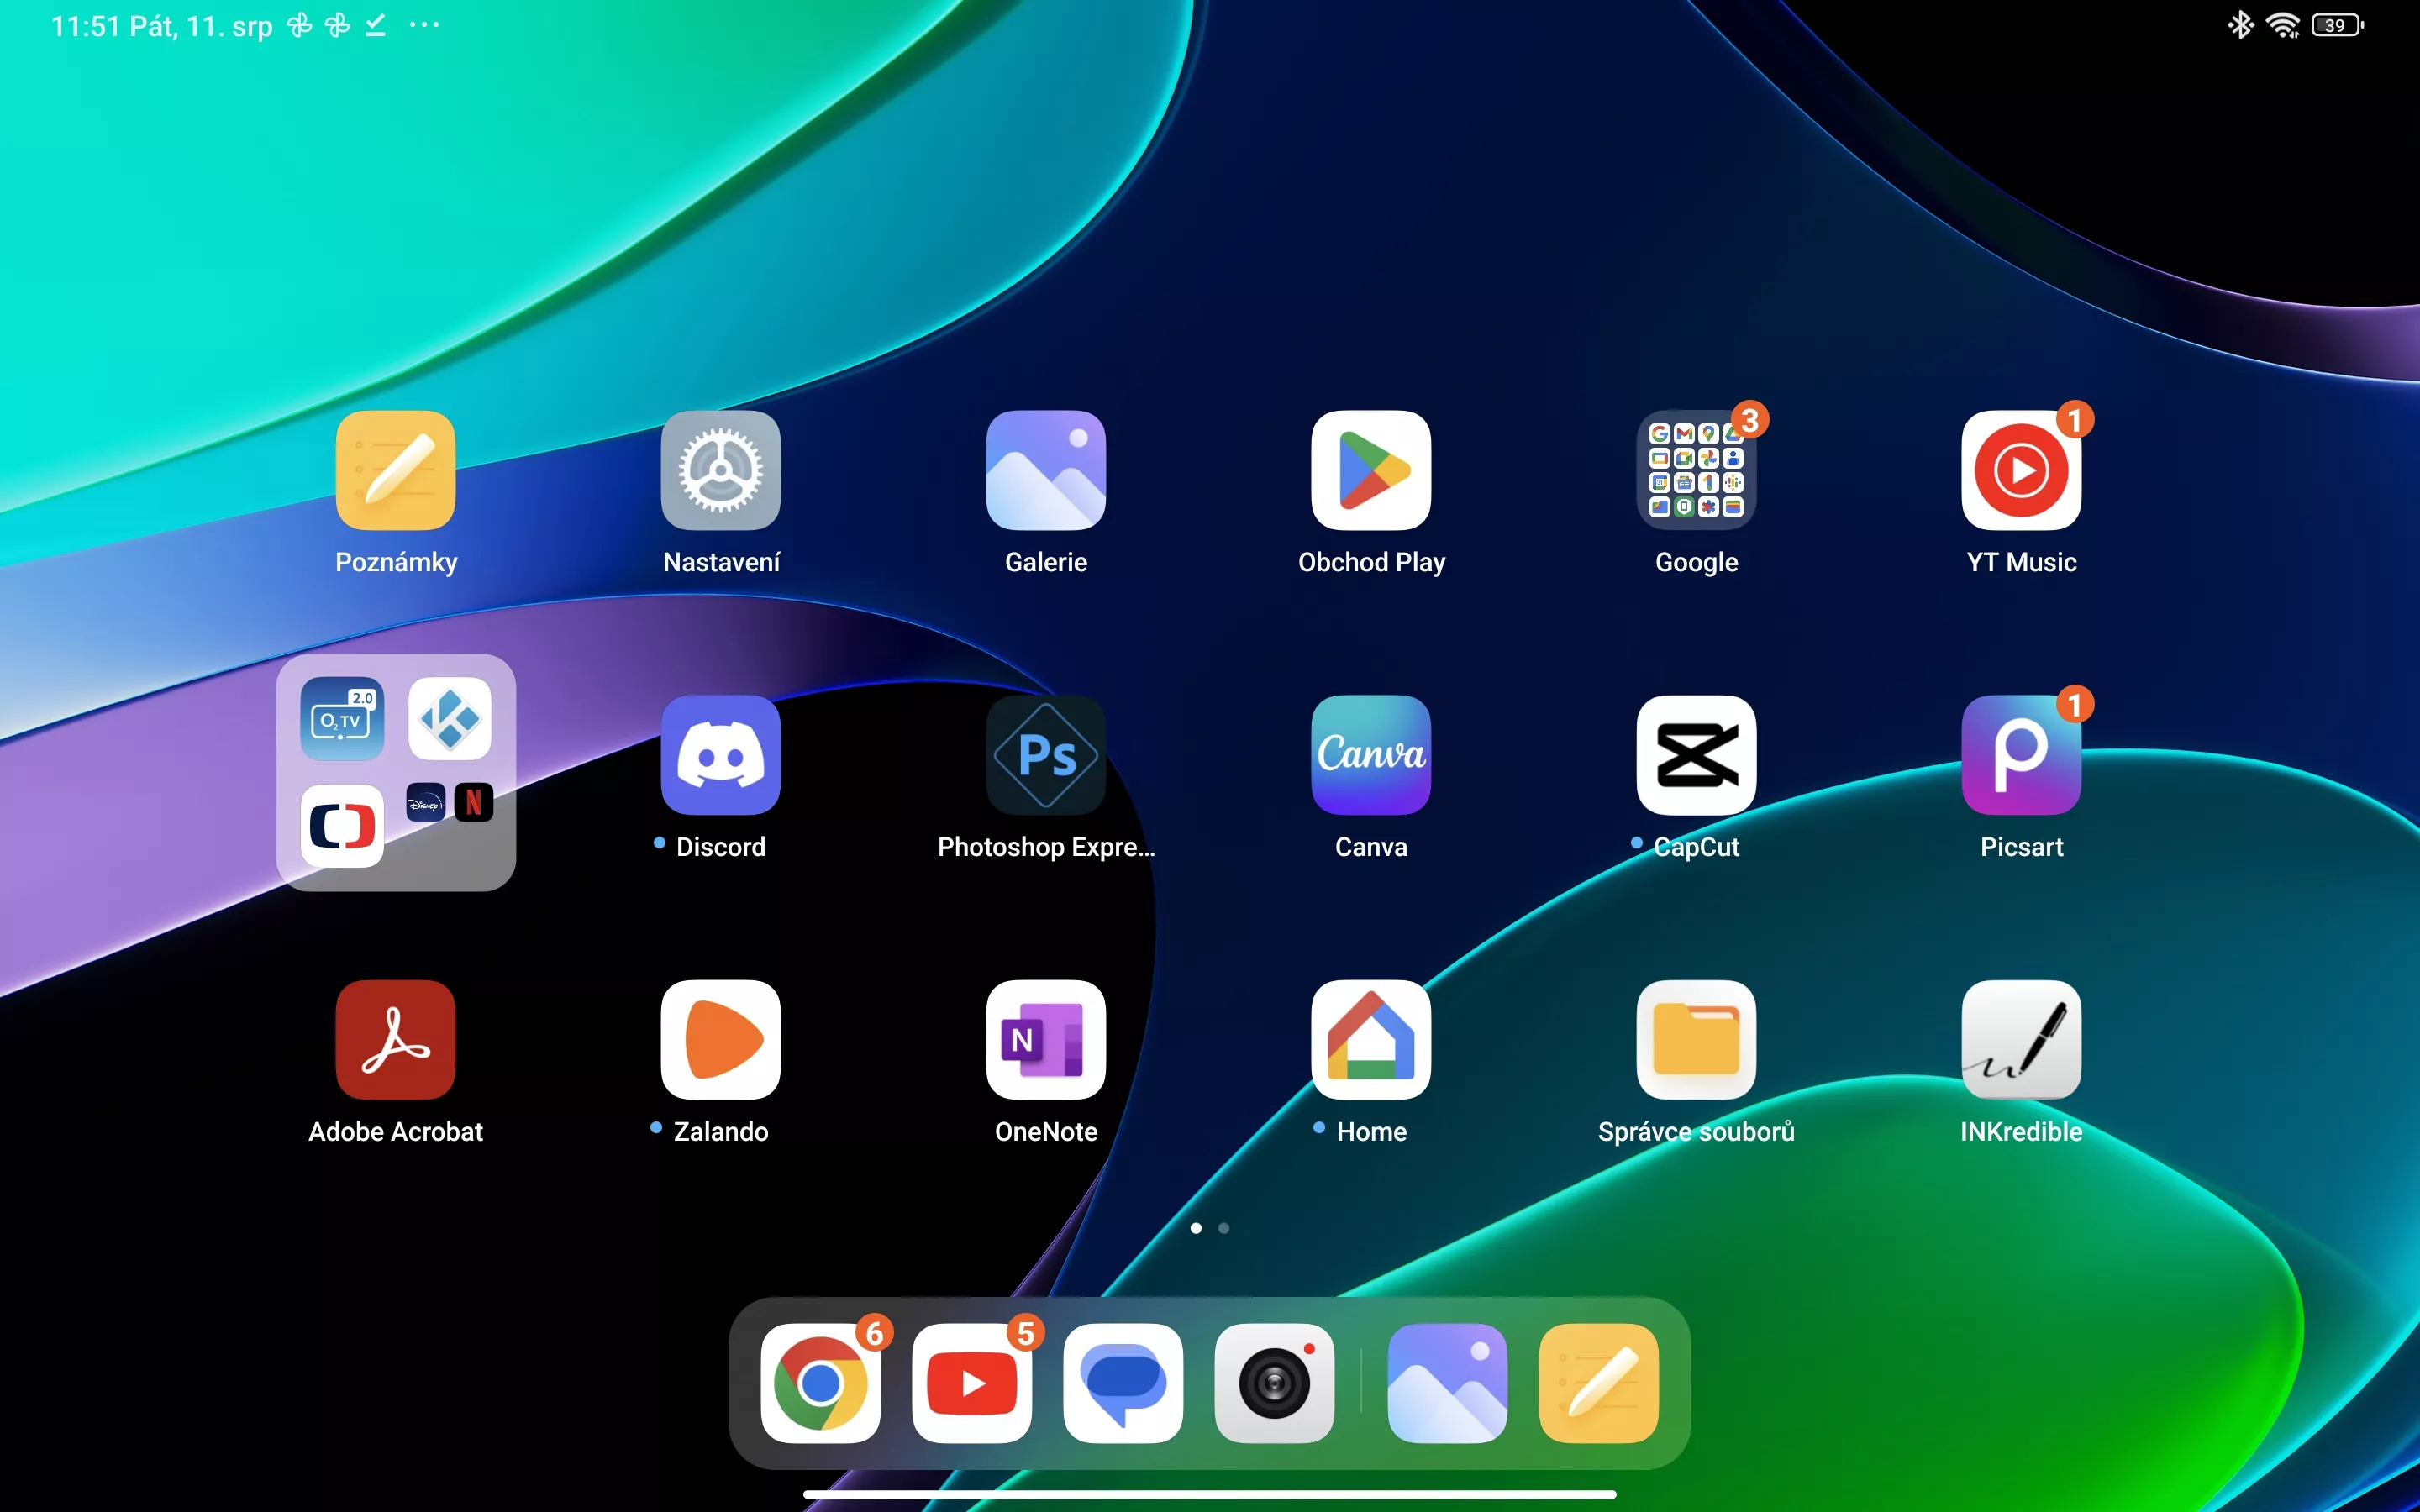Screen dimensions: 2420x1512
Task: Open the ČT app in the streaming folder
Action: coord(342,826)
